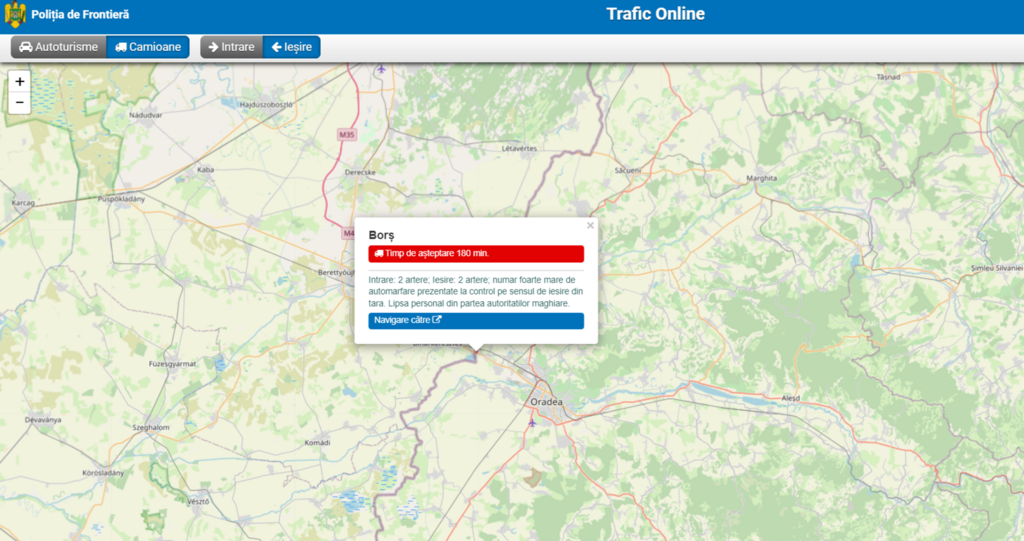Click the Oradea city label on the map
The image size is (1024, 541).
[545, 402]
